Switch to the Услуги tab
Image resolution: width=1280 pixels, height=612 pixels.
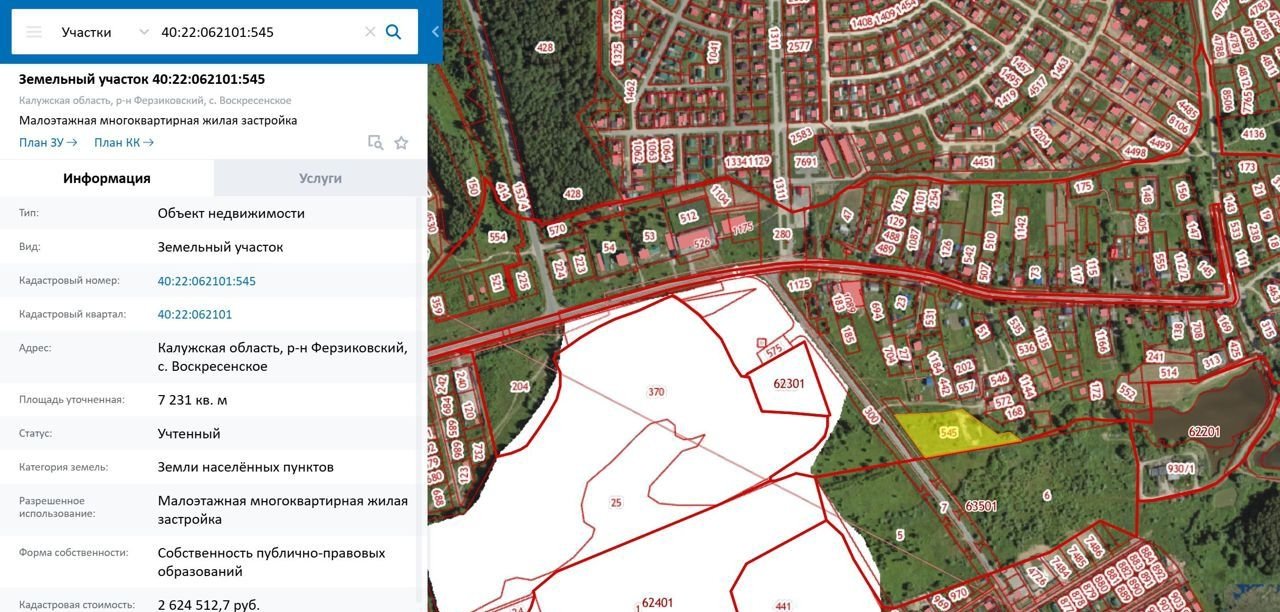pos(320,178)
